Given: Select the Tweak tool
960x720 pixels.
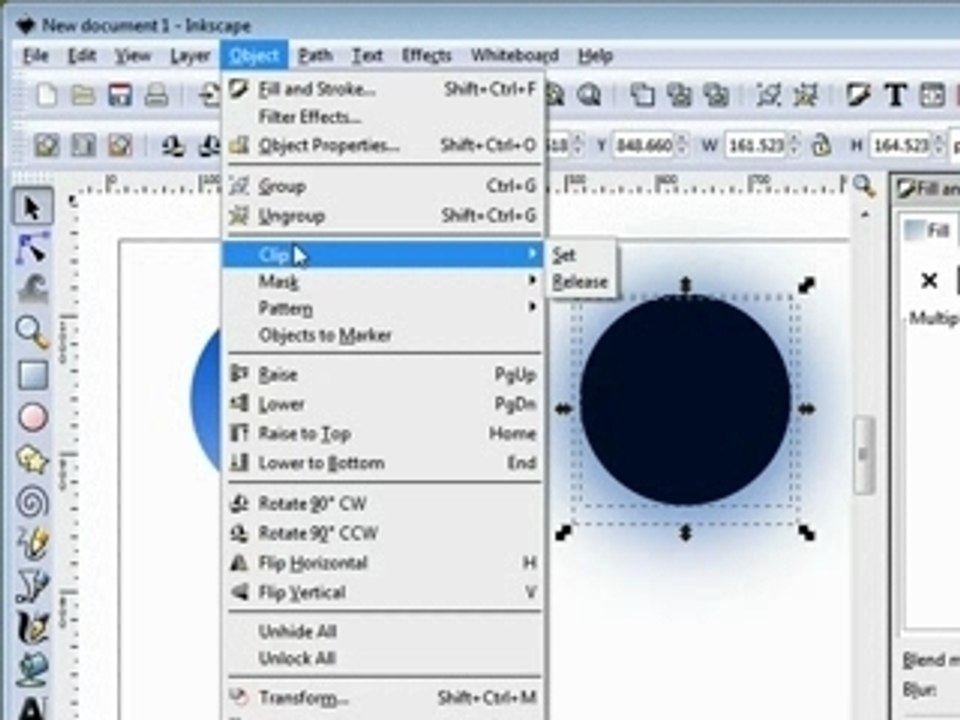Looking at the screenshot, I should coord(32,290).
